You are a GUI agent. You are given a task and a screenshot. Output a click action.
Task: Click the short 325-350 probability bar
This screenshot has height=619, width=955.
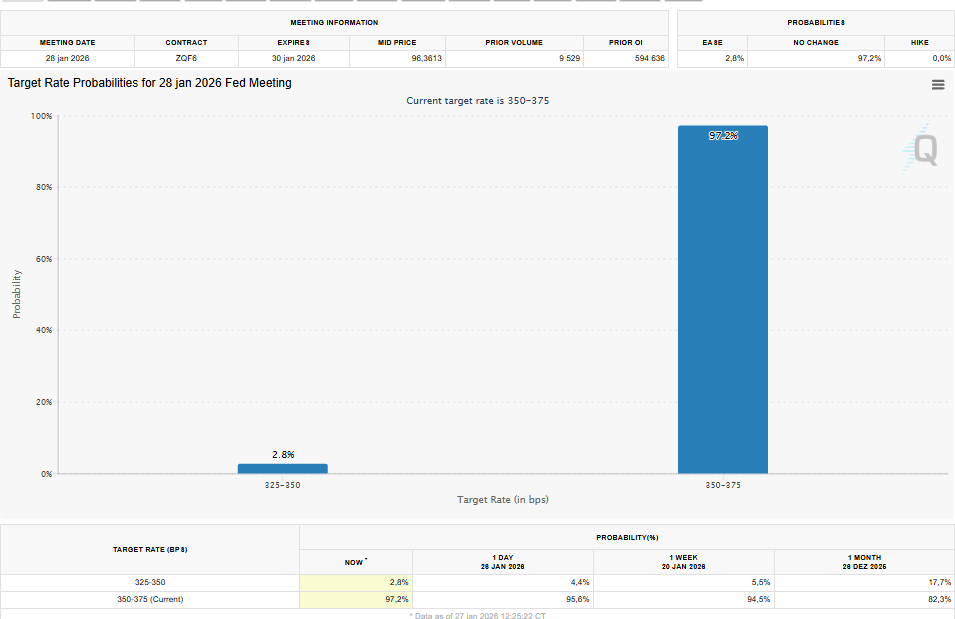(x=282, y=468)
